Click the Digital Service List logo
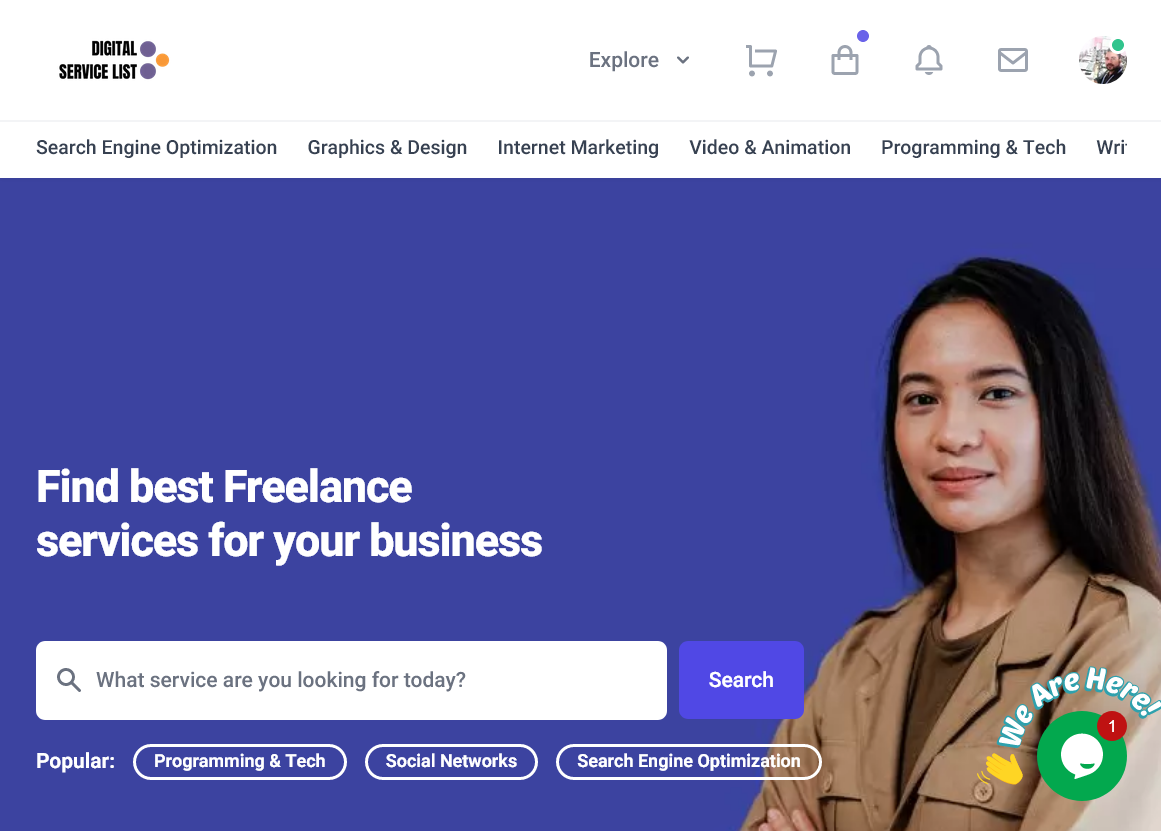1161x831 pixels. tap(113, 60)
